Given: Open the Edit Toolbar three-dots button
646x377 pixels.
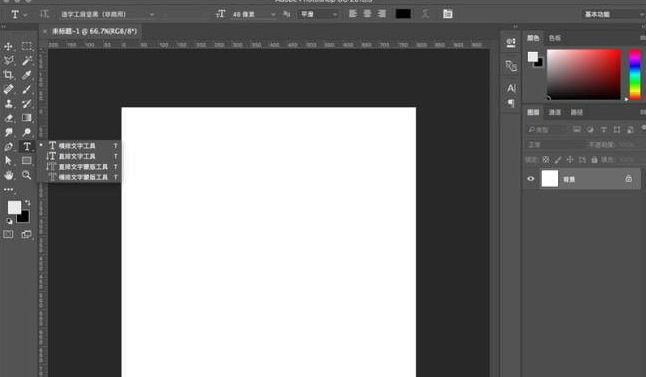Looking at the screenshot, I should point(8,190).
